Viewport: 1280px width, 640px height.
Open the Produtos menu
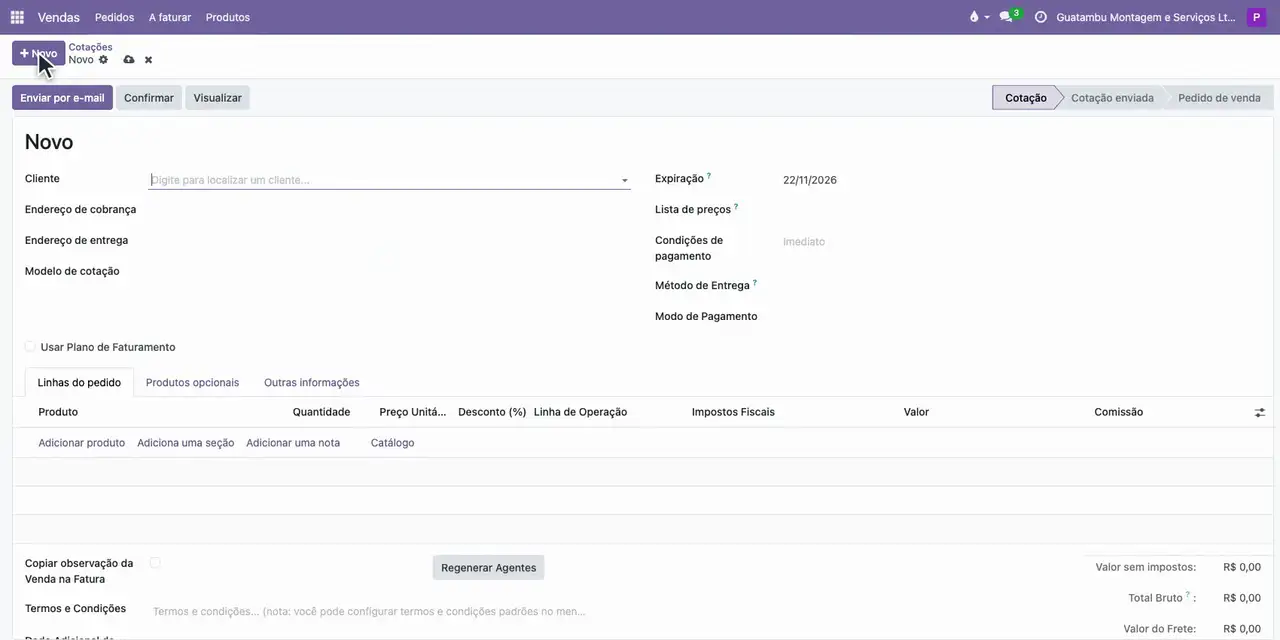(x=228, y=17)
